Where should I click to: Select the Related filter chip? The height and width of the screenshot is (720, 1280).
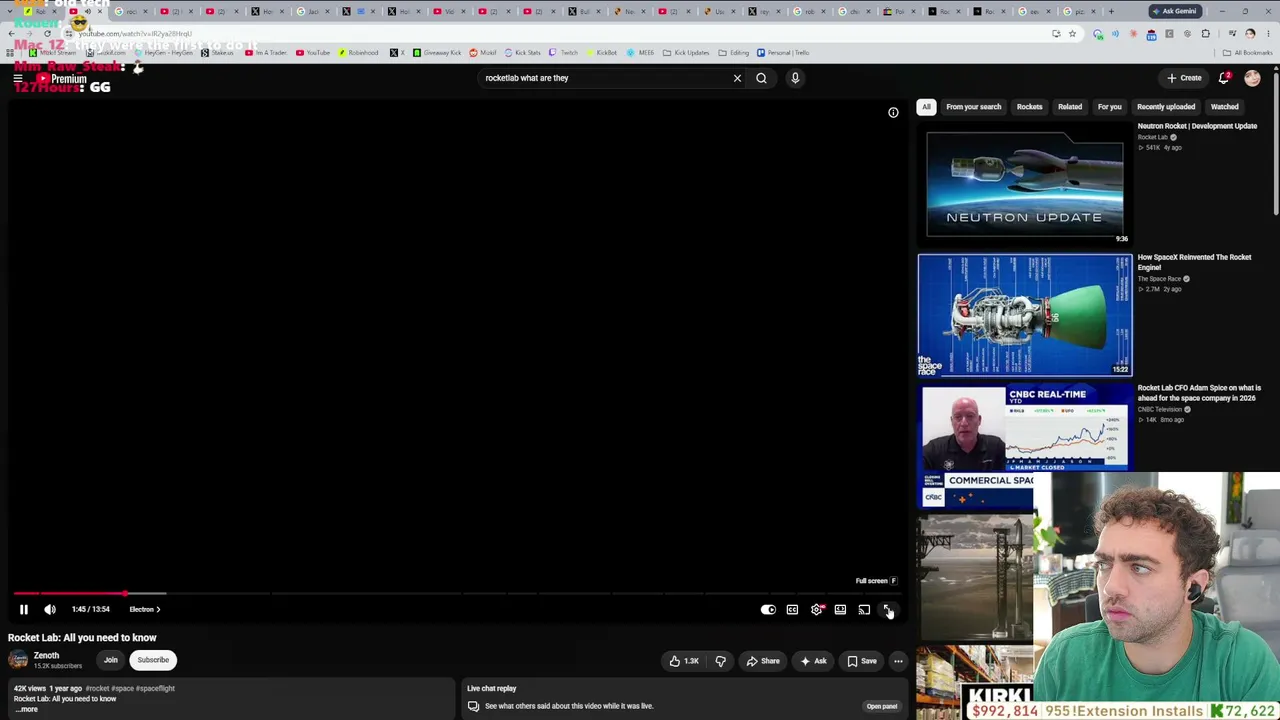(1070, 107)
